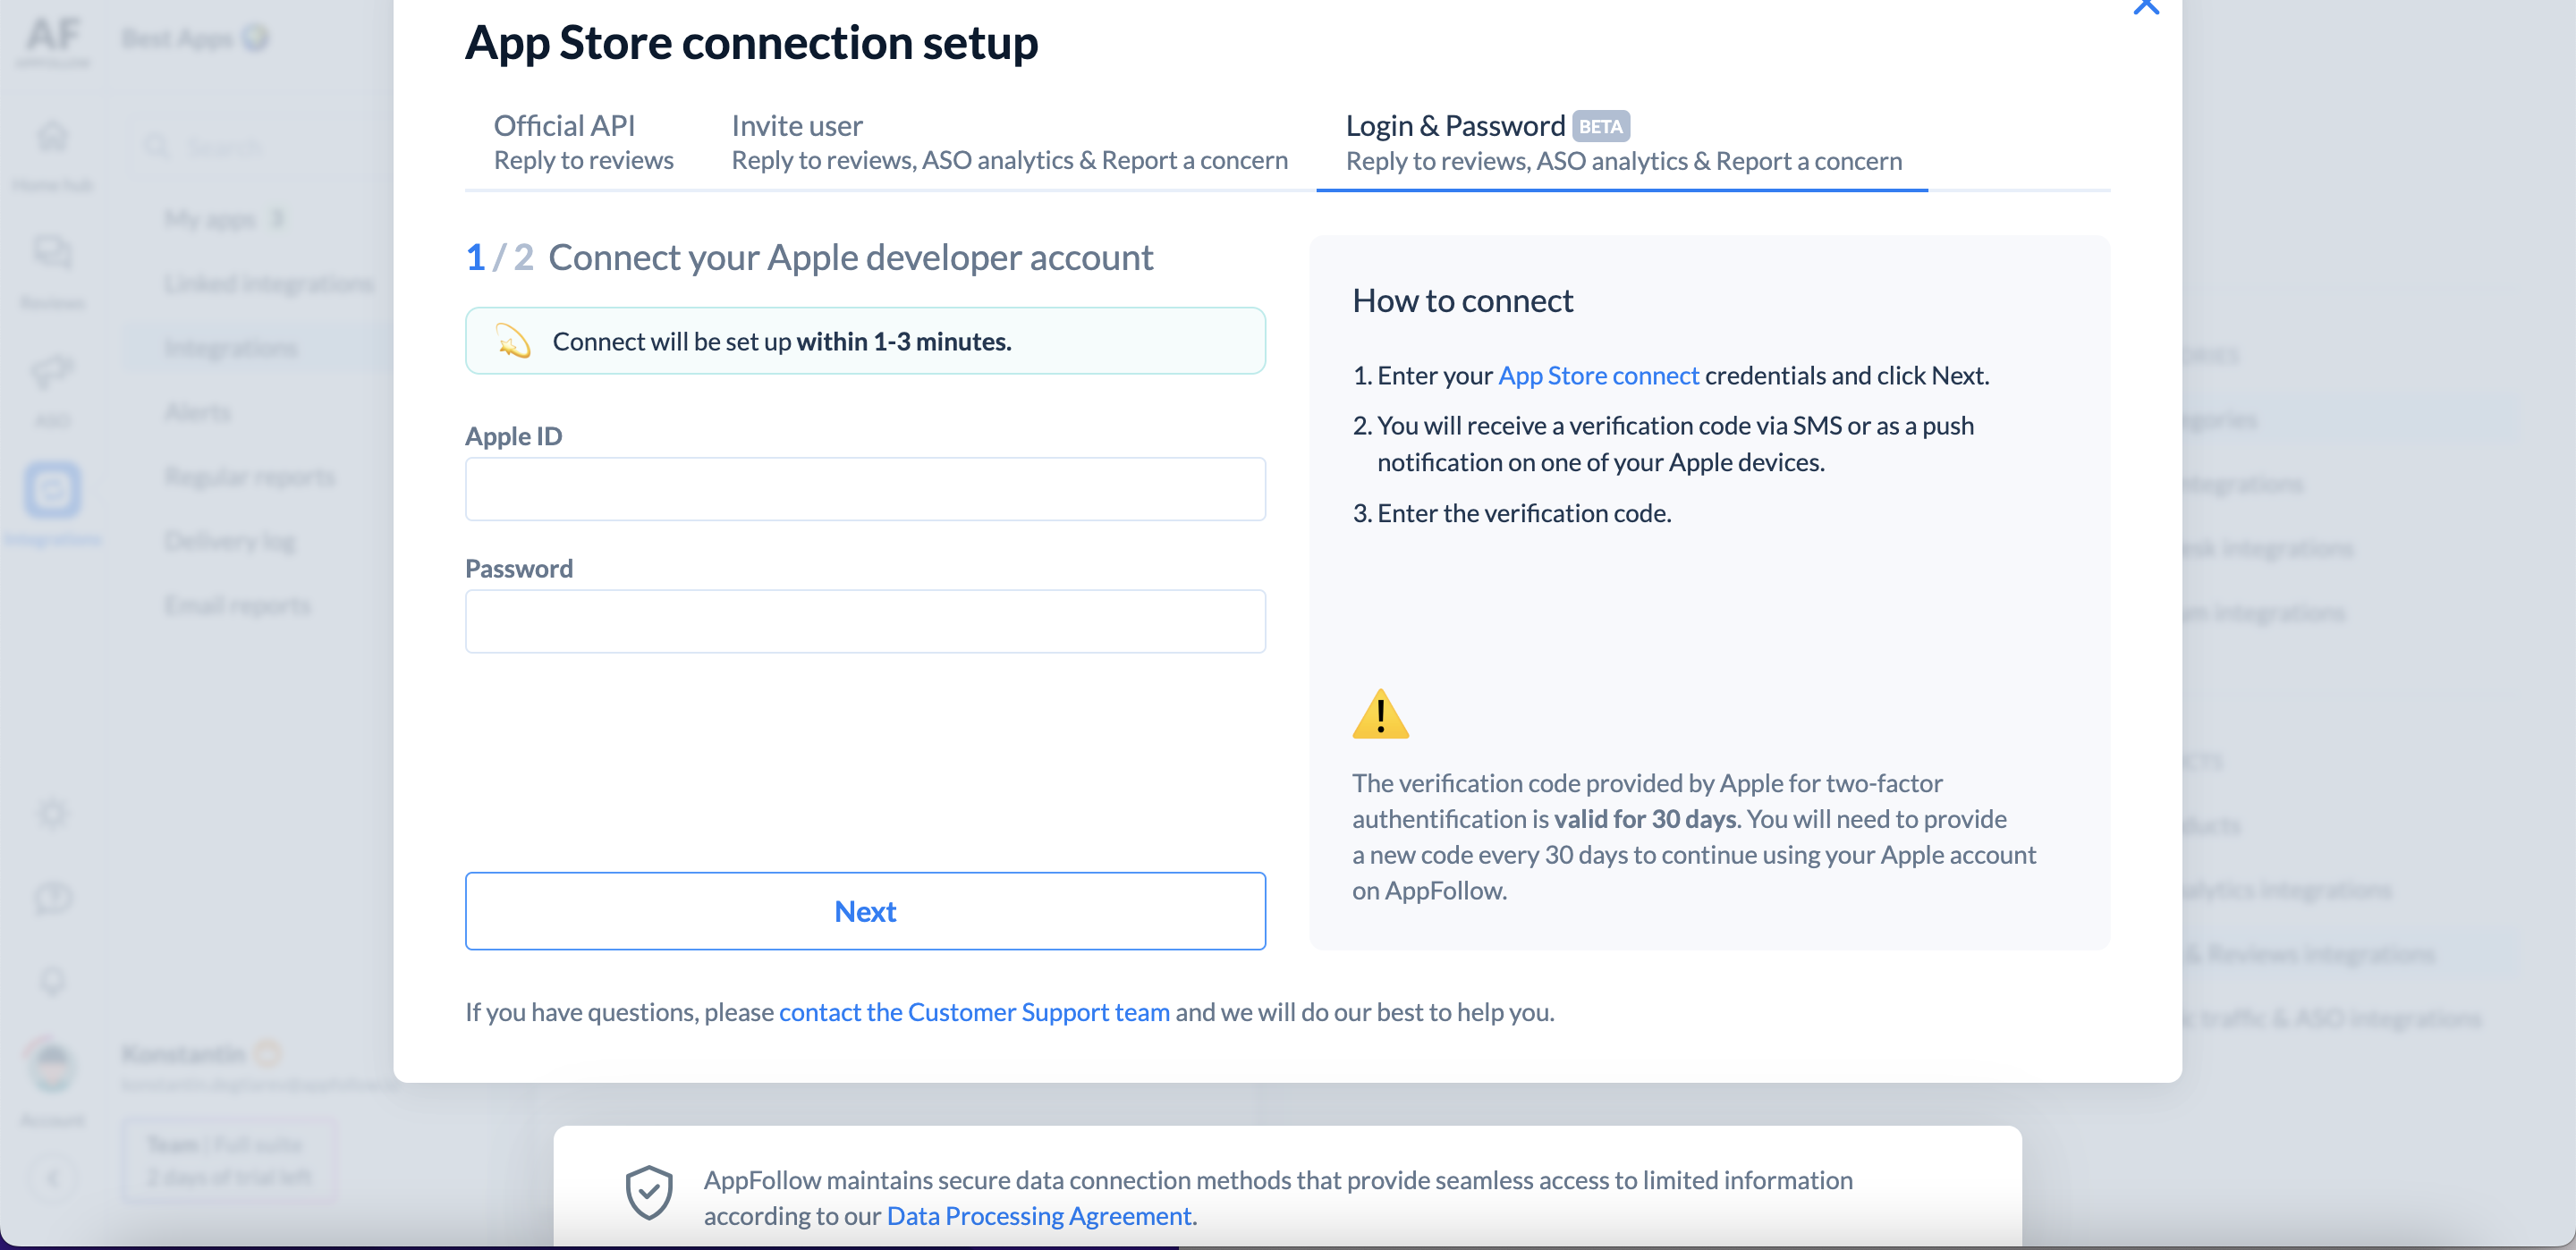Open Delivery log in the background menu

click(230, 541)
